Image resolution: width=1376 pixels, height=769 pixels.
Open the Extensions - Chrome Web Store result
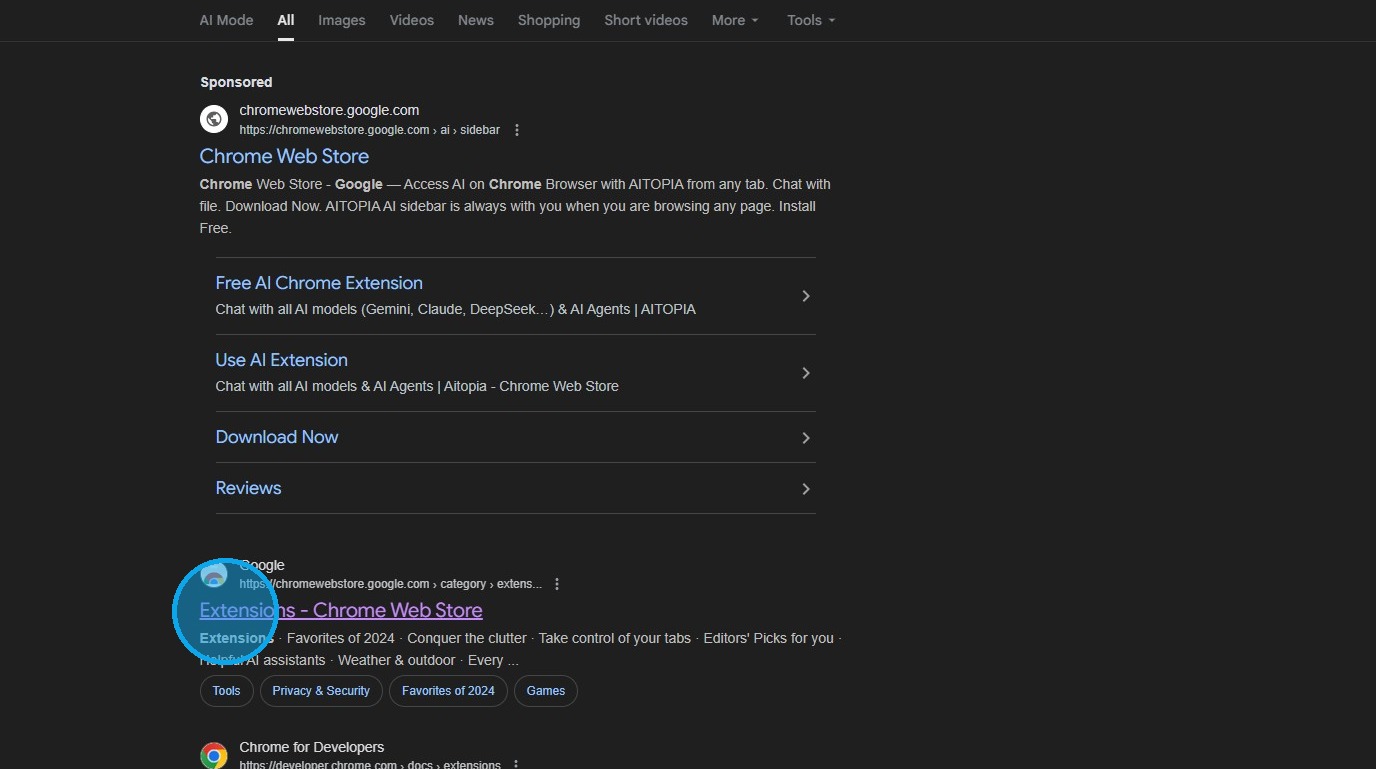point(341,610)
